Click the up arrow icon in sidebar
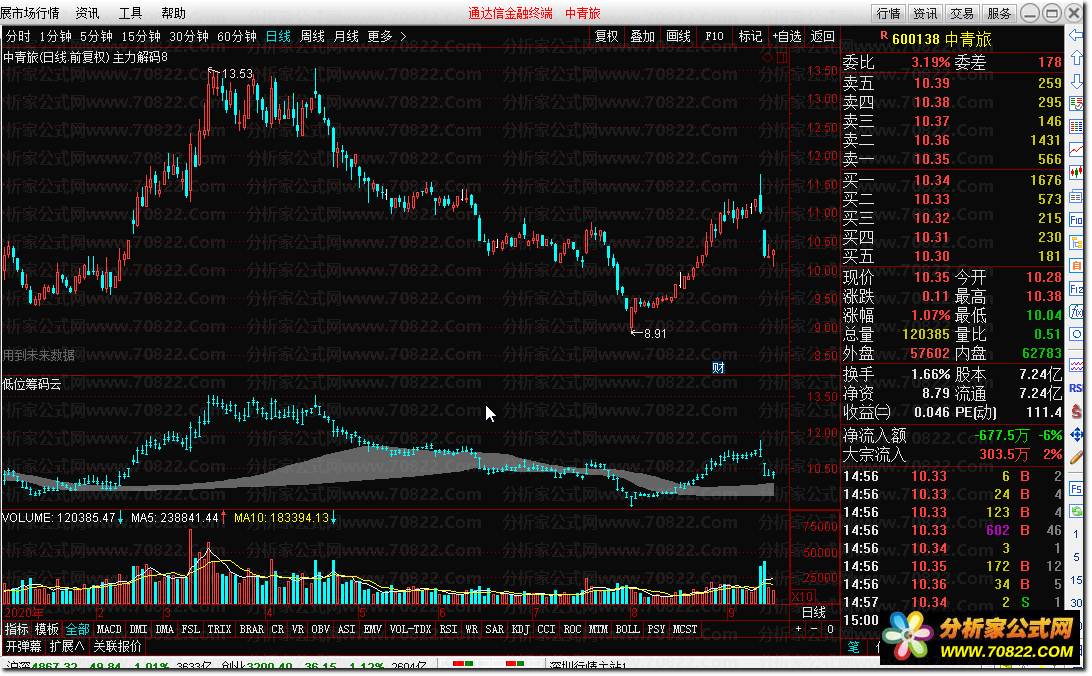 pyautogui.click(x=1076, y=58)
